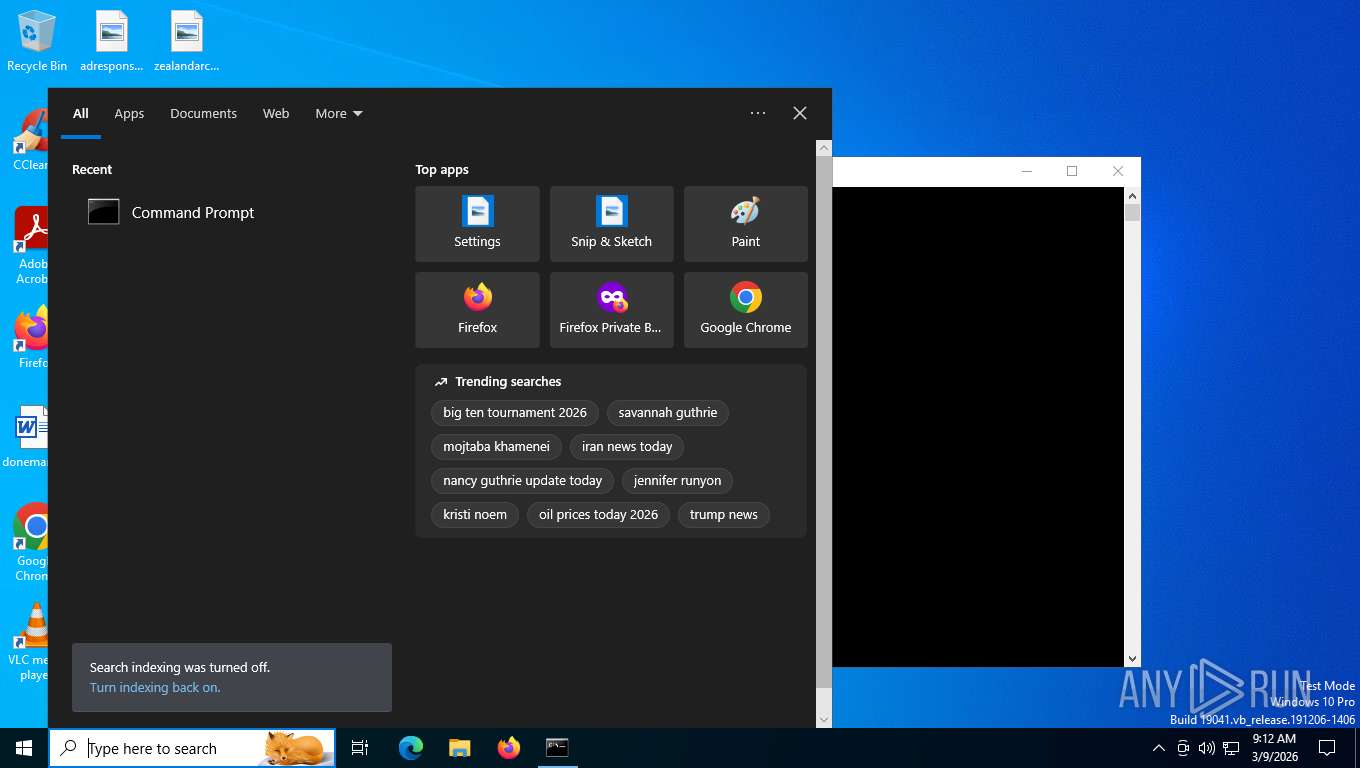Minimize the console window behind search
This screenshot has height=768, width=1360.
click(x=1026, y=171)
